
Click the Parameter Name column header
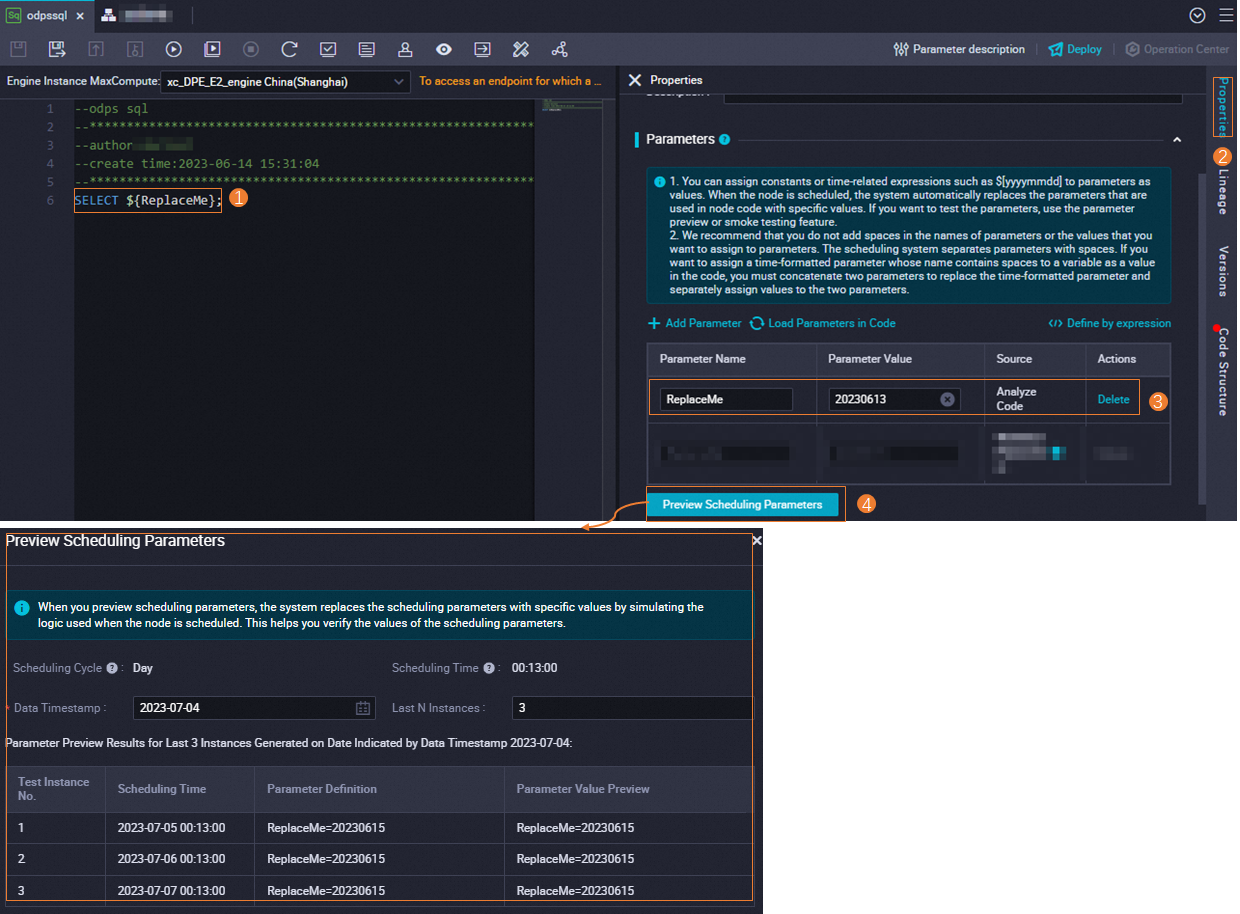click(x=702, y=358)
